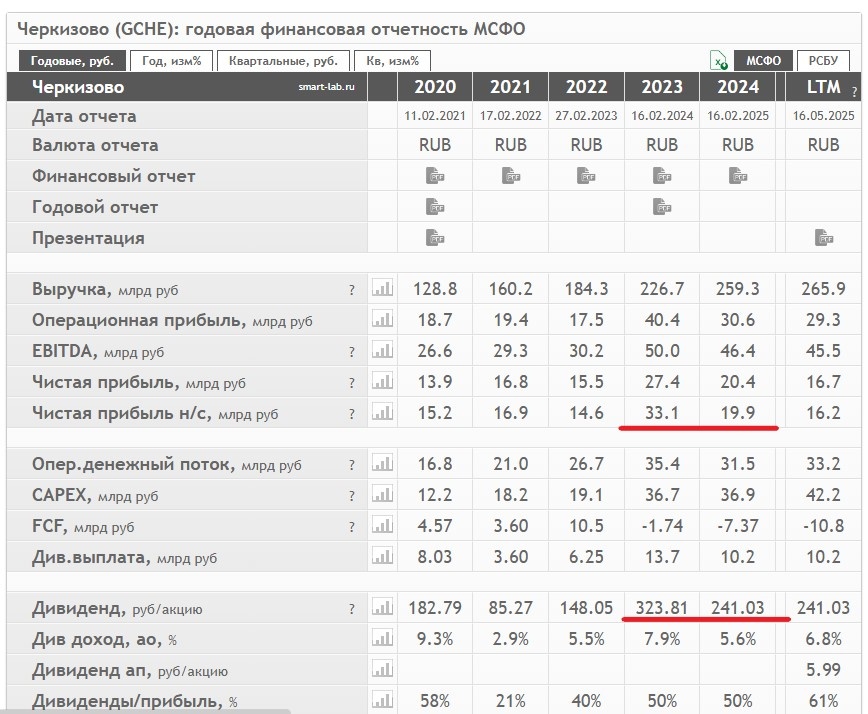The height and width of the screenshot is (714, 868).
Task: Show chart for Выручка row
Action: 383,288
